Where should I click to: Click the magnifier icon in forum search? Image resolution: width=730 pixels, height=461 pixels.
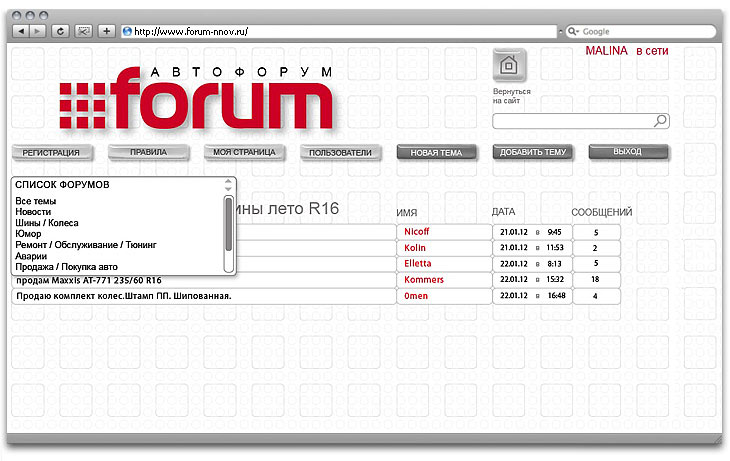(x=660, y=121)
